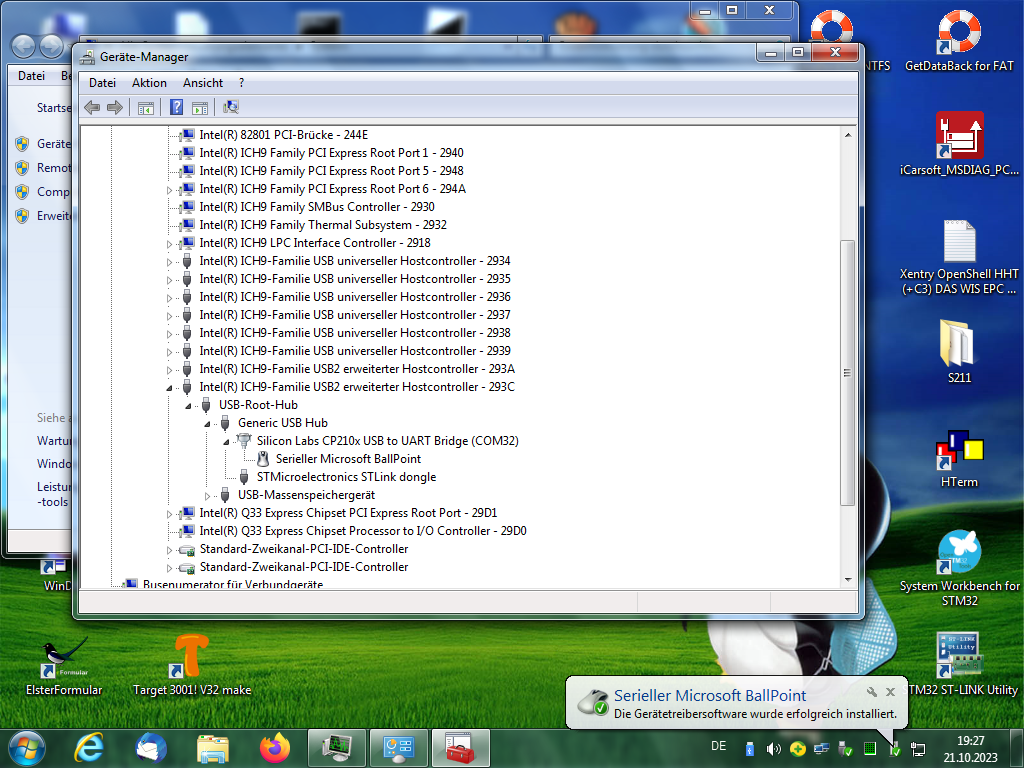This screenshot has height=768, width=1024.
Task: Launch Target 3001! V32 make shortcut
Action: tap(192, 665)
